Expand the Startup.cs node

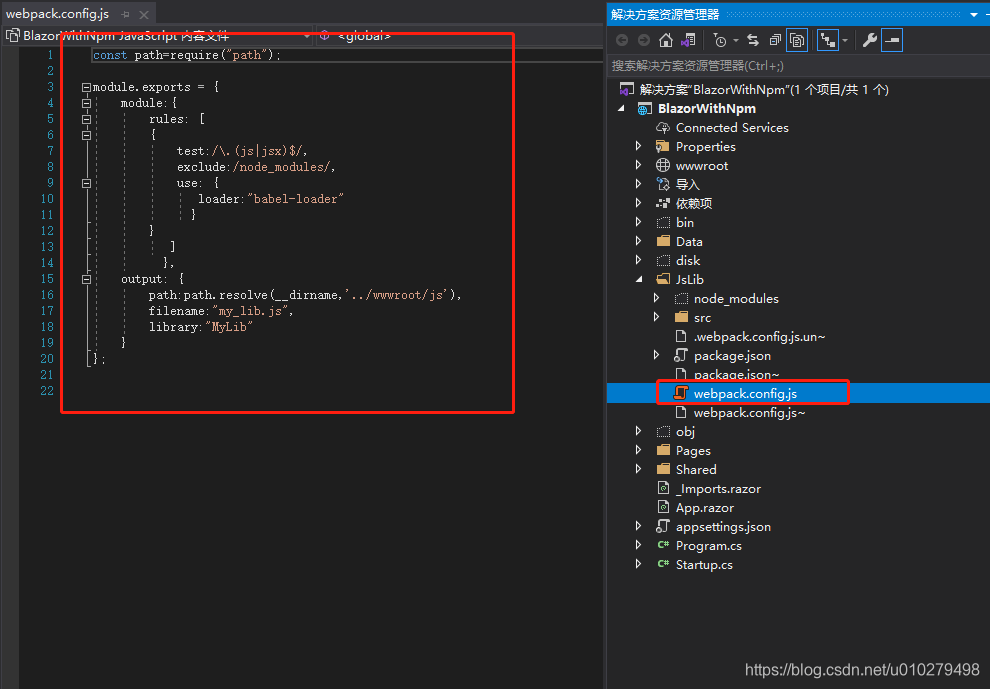tap(638, 564)
